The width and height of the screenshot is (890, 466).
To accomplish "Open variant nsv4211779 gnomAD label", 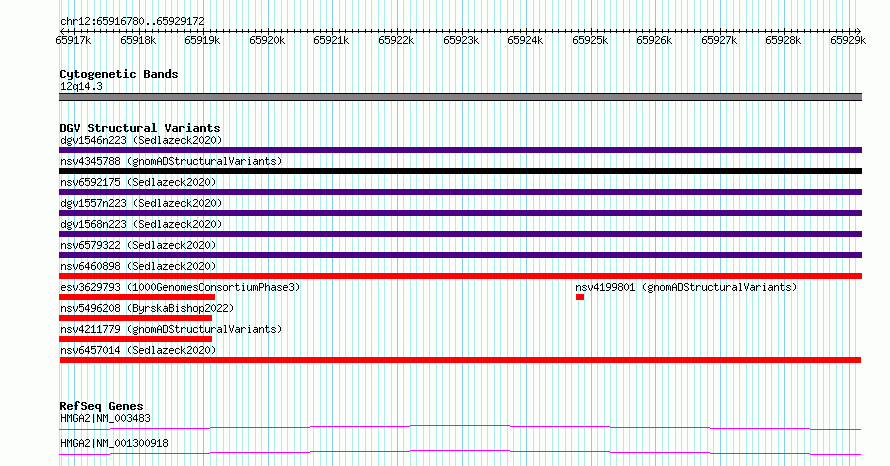I will coord(171,329).
